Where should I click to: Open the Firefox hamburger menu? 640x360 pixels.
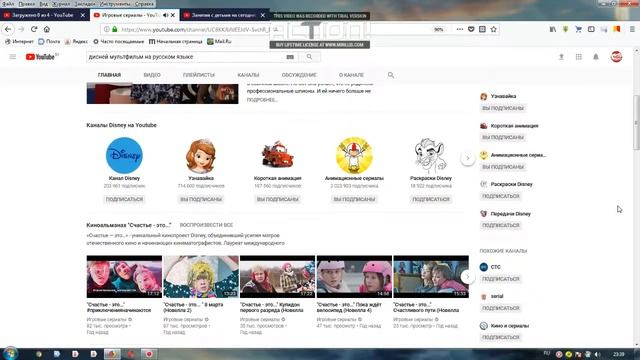(632, 29)
